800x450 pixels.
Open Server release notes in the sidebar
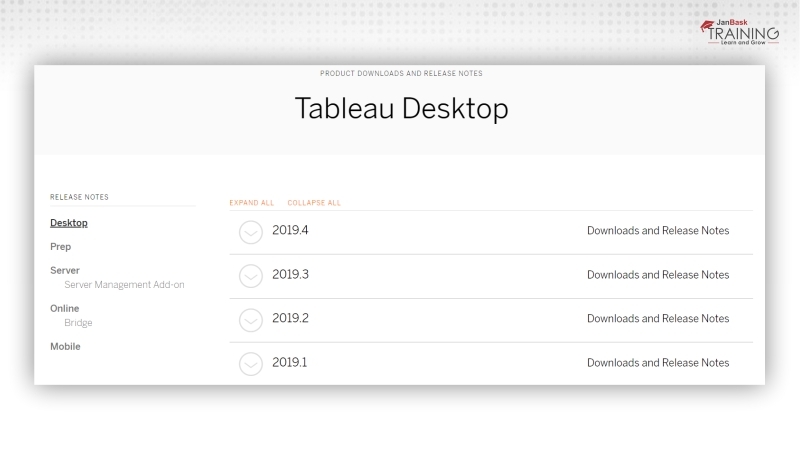coord(65,270)
